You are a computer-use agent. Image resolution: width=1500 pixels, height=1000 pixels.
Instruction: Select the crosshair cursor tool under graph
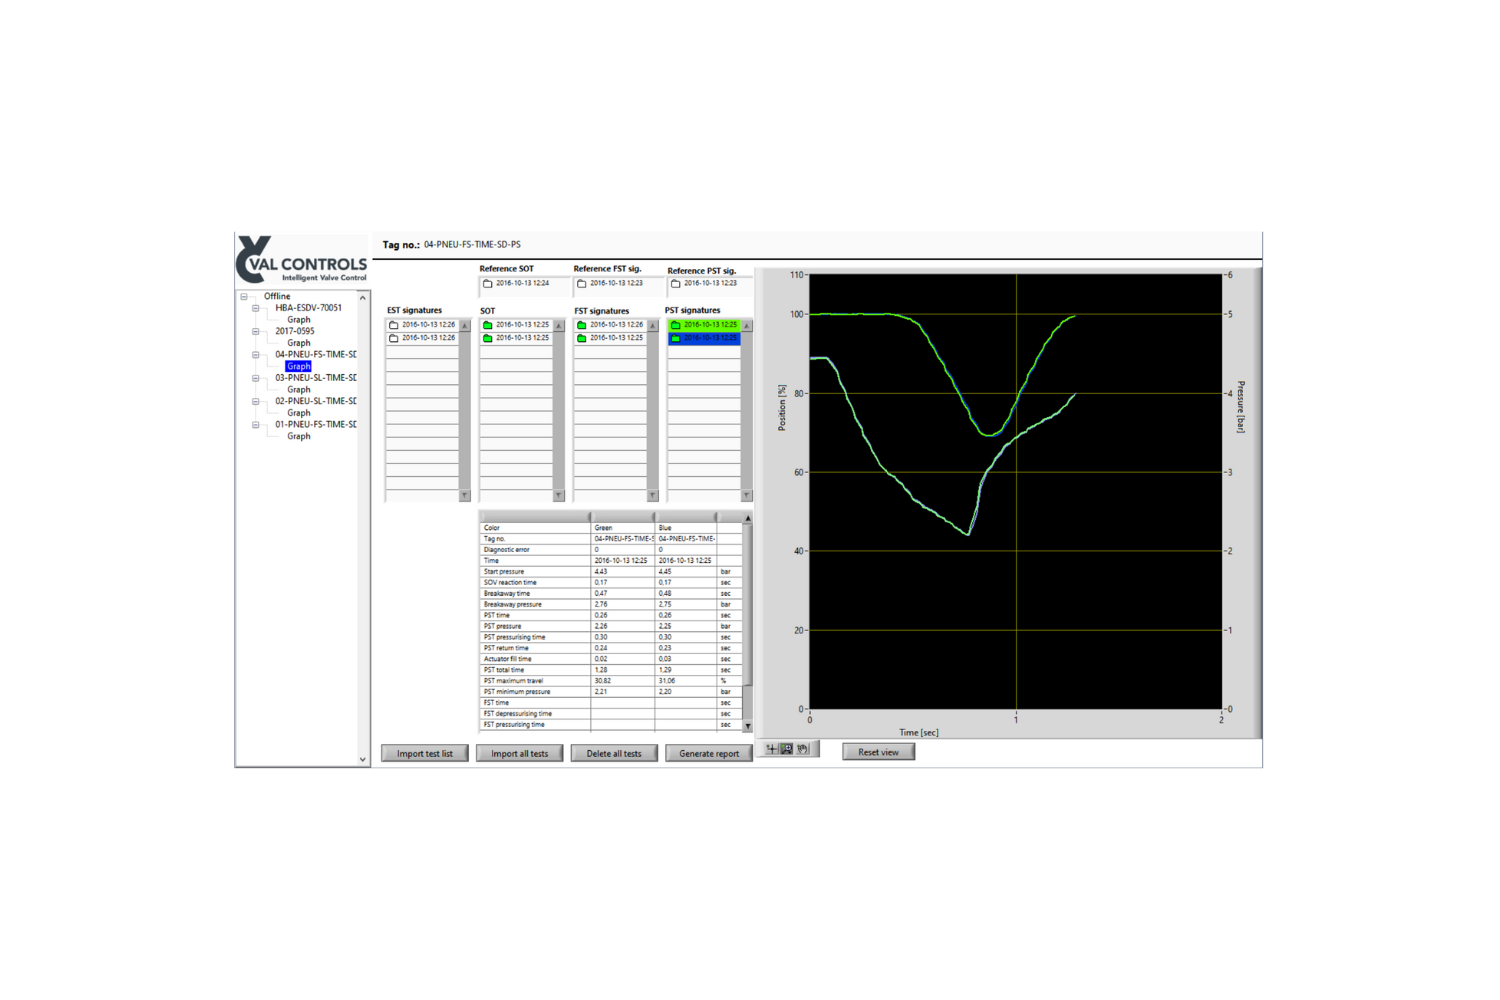[x=771, y=749]
